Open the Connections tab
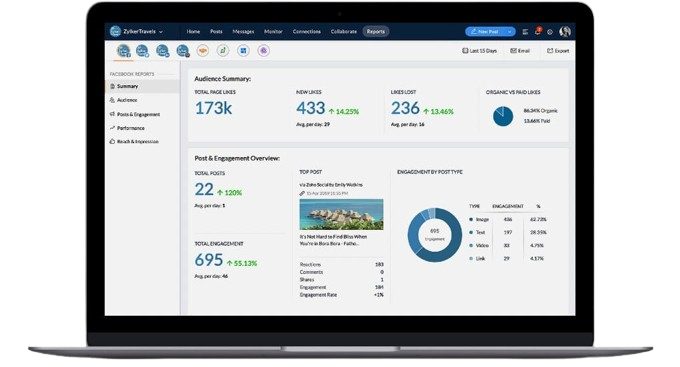Viewport: 680px width, 367px height. click(307, 32)
